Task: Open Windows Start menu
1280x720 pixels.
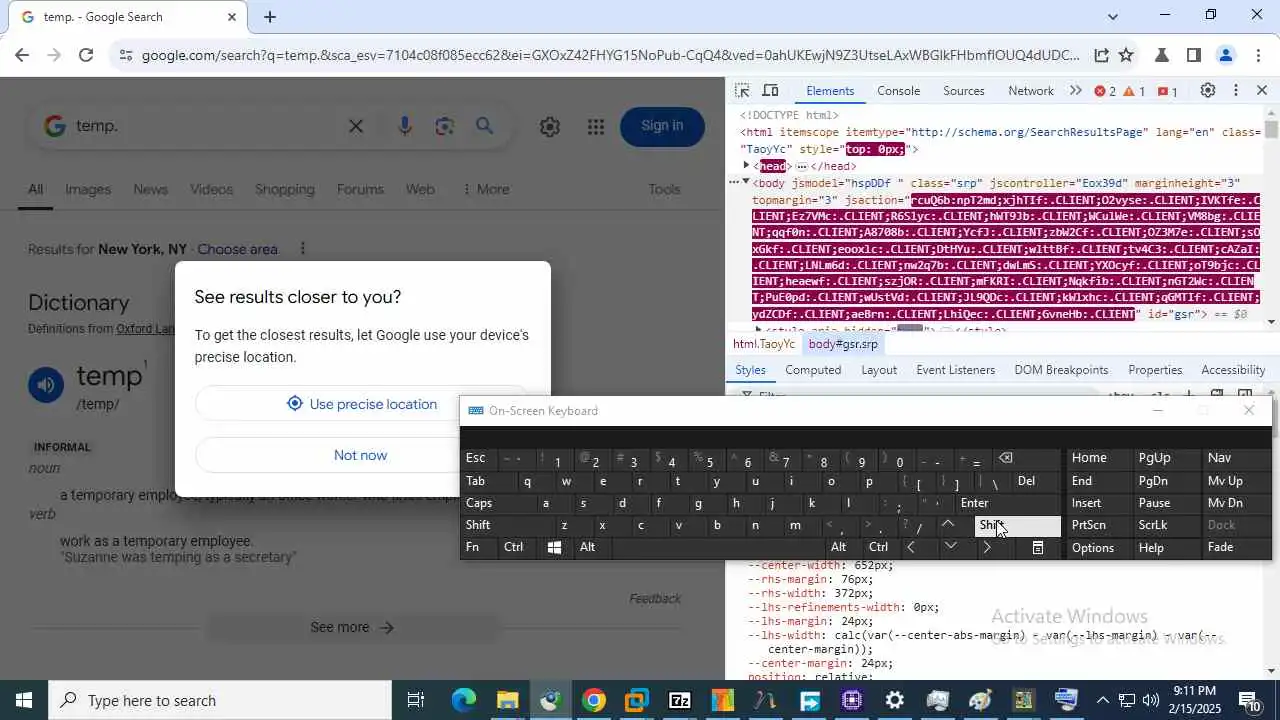Action: coord(24,700)
